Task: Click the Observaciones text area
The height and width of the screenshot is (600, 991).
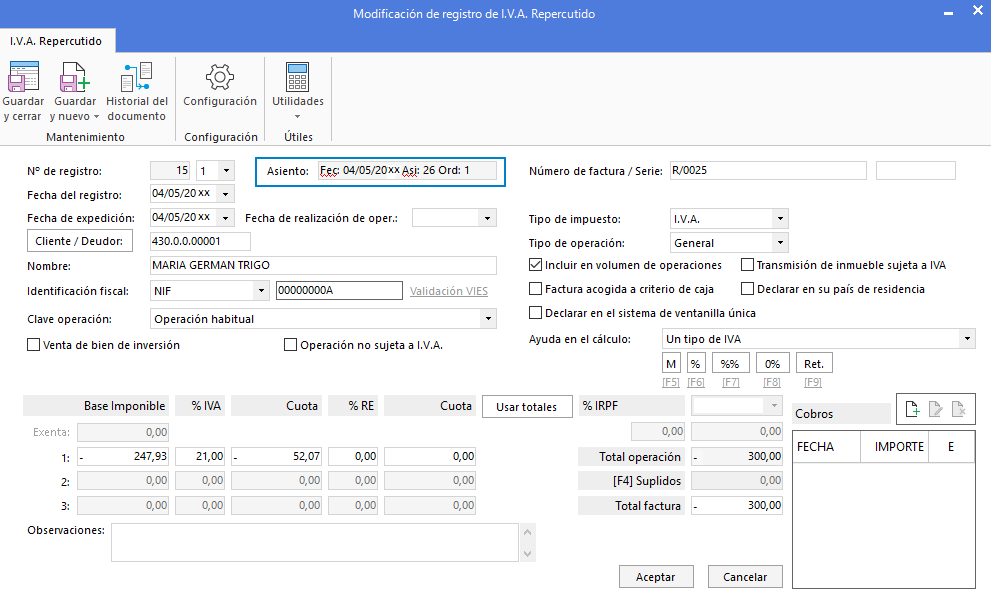Action: (x=315, y=542)
